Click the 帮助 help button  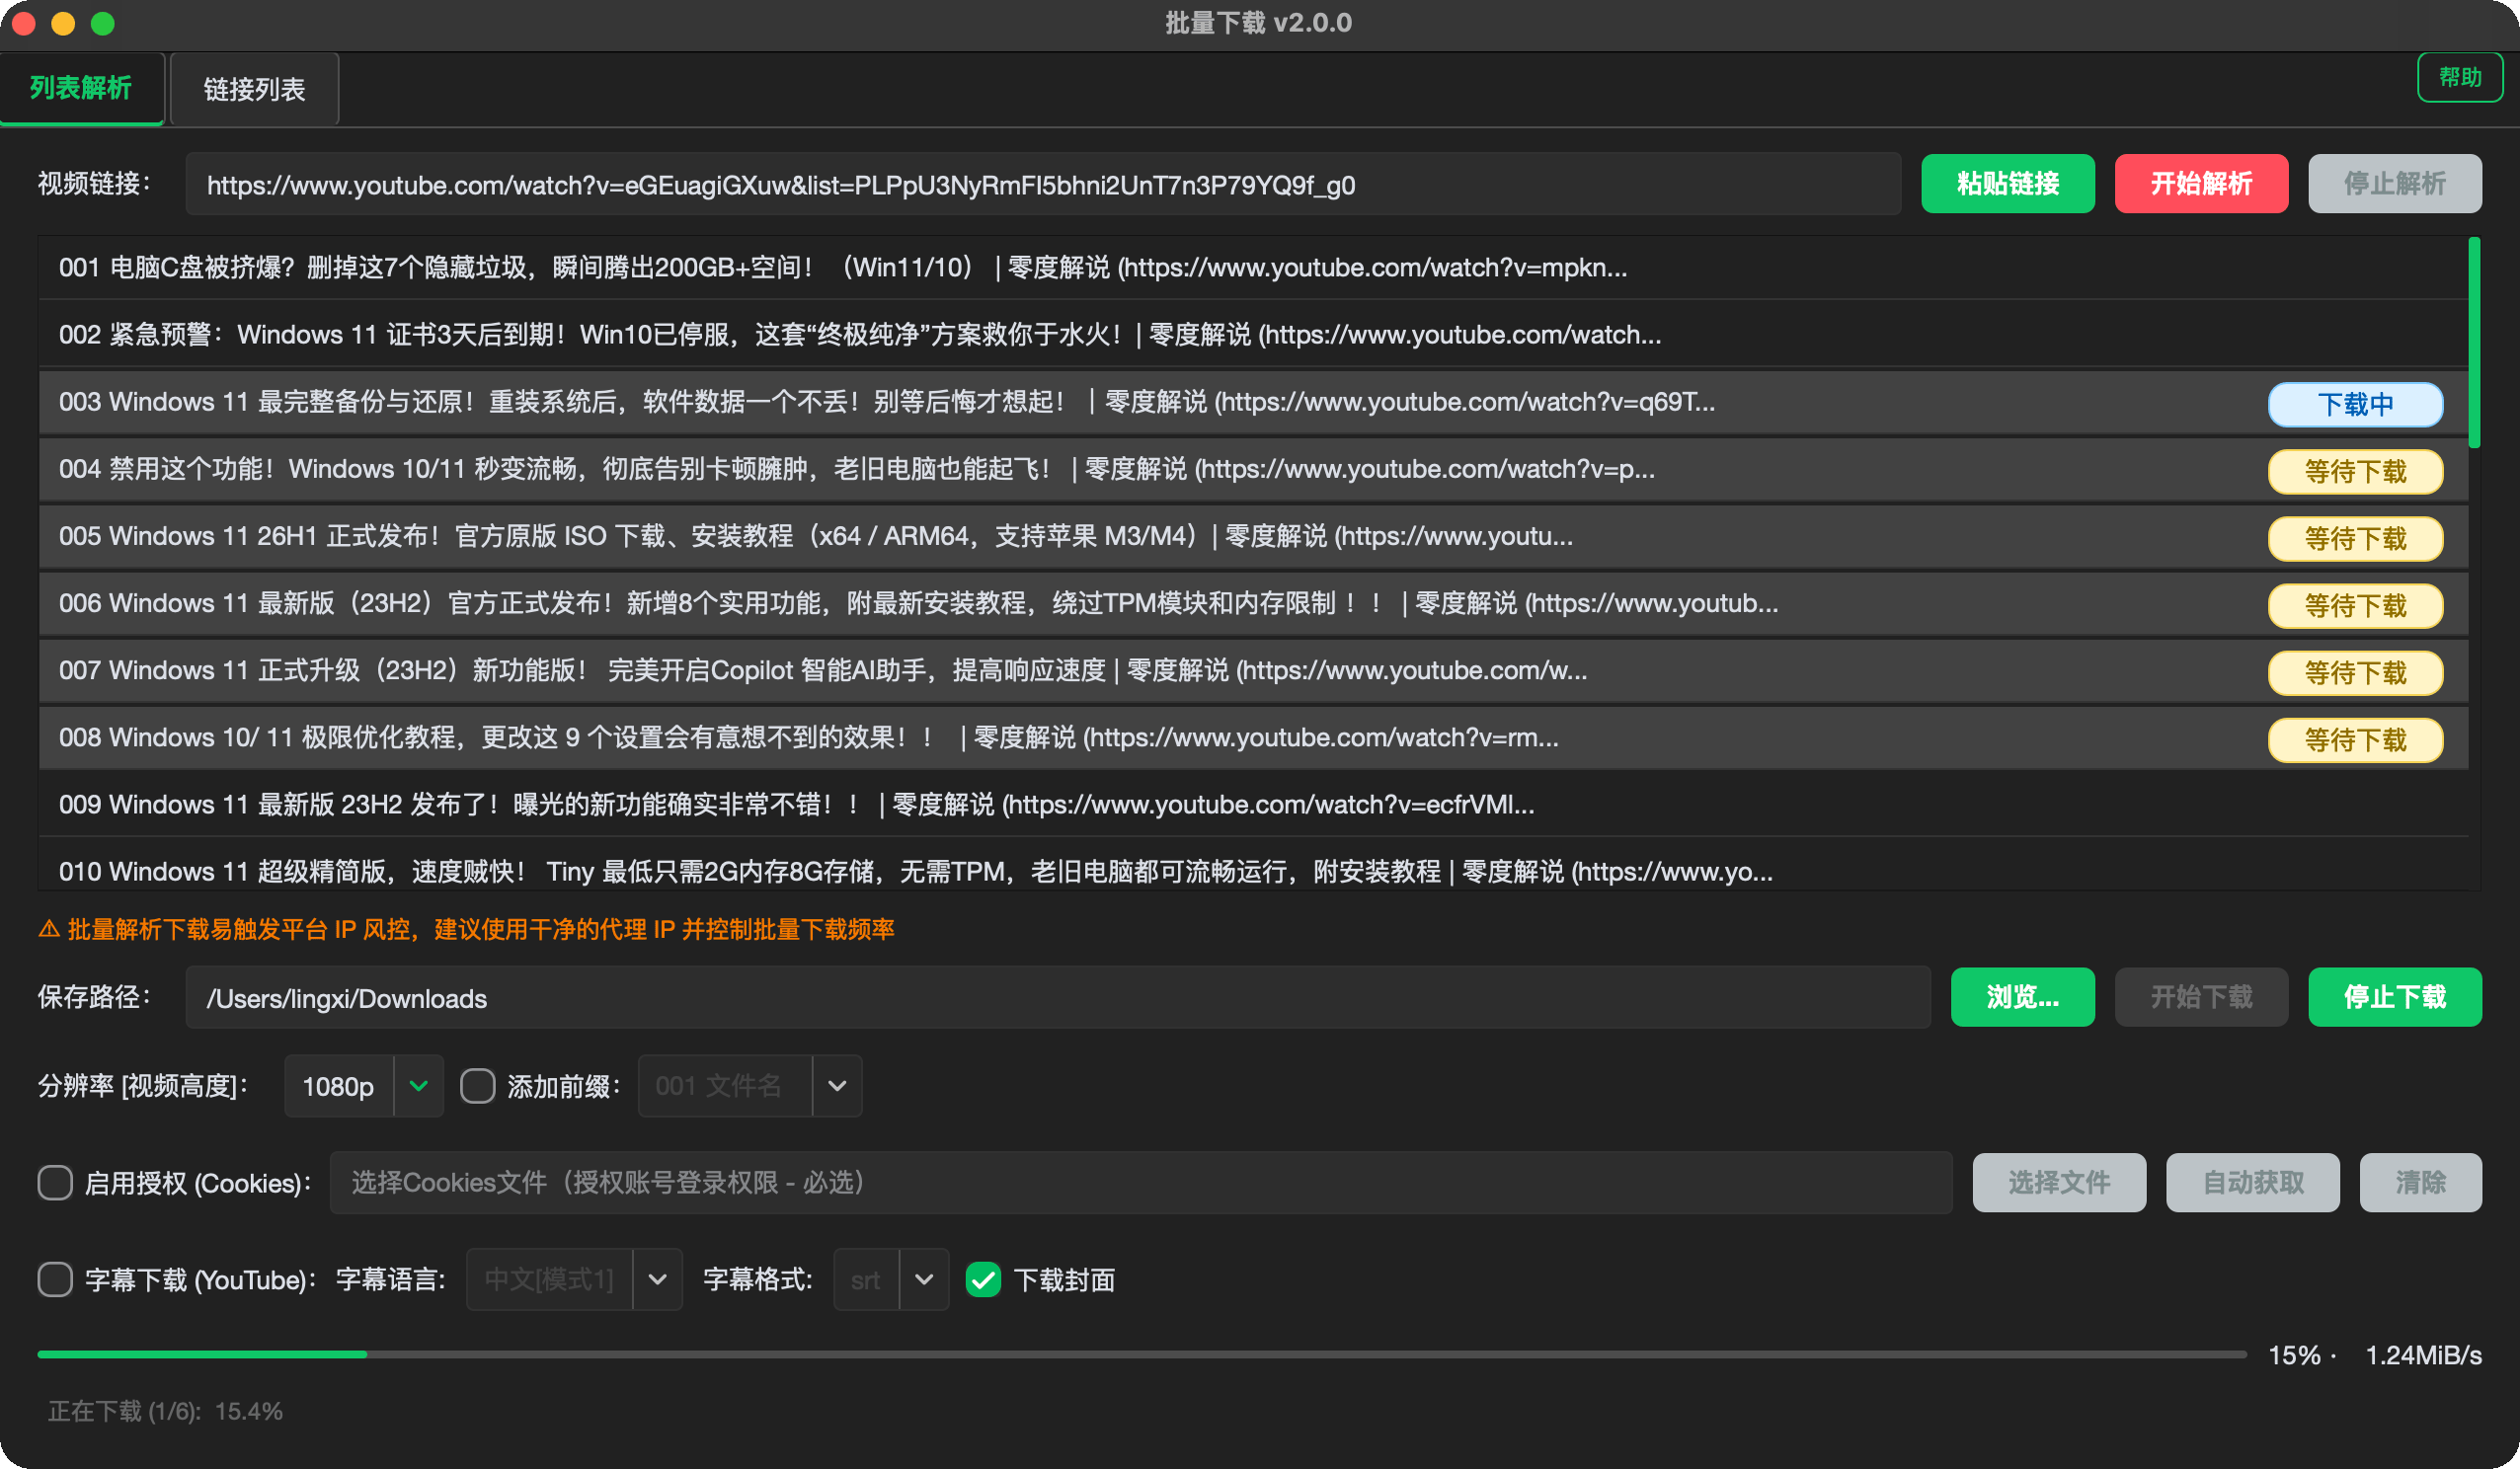pos(2459,77)
